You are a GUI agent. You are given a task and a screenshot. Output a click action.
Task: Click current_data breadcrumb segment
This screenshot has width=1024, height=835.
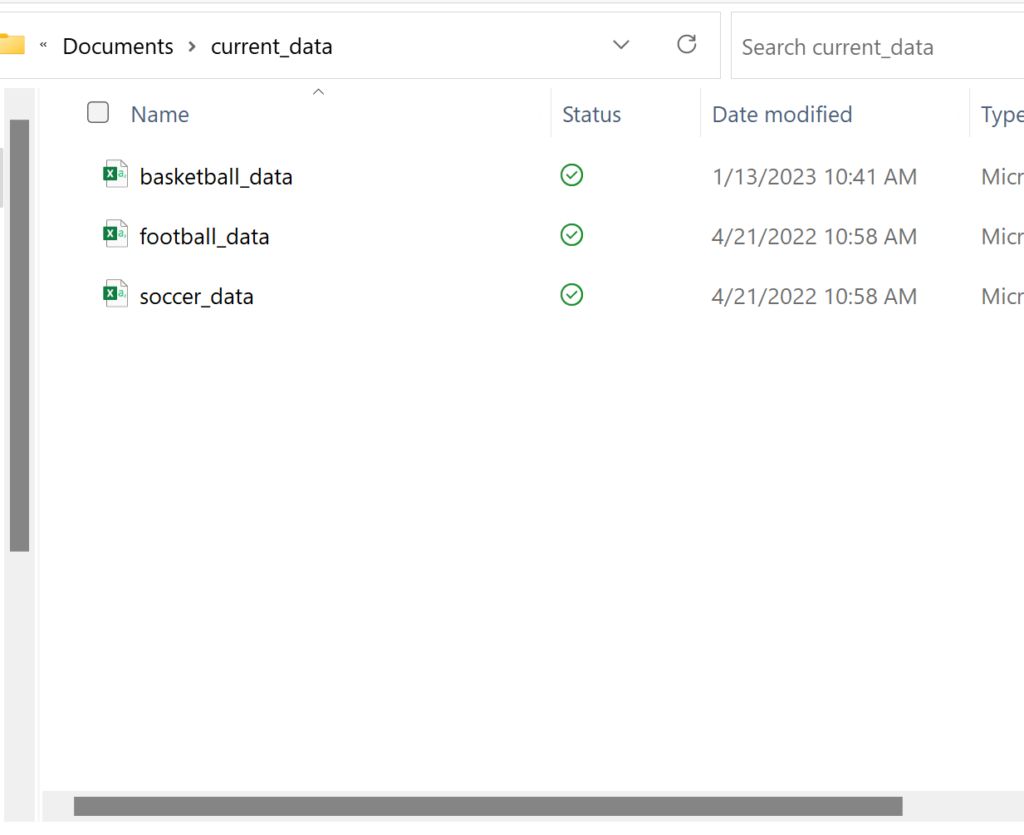[x=272, y=46]
